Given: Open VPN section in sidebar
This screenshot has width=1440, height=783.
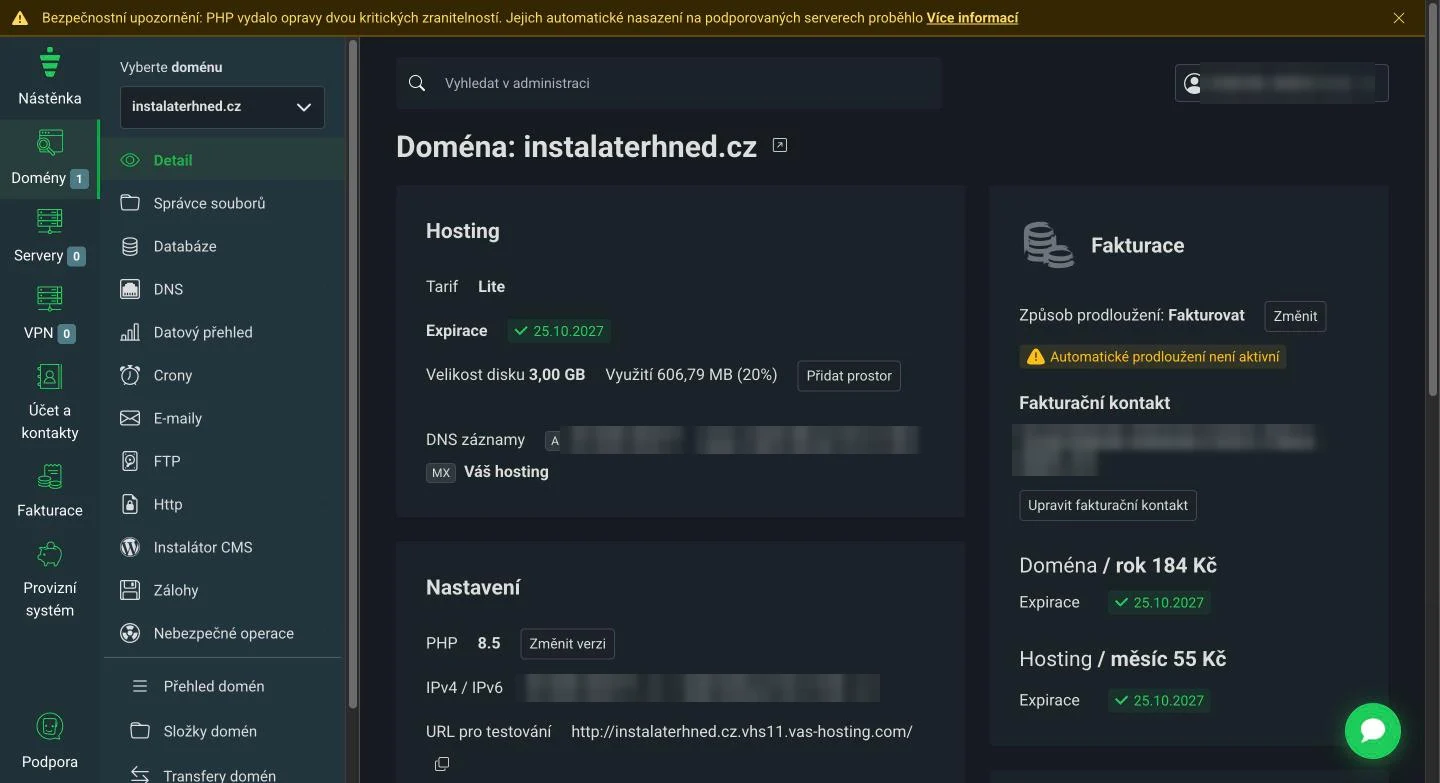Looking at the screenshot, I should pos(49,314).
